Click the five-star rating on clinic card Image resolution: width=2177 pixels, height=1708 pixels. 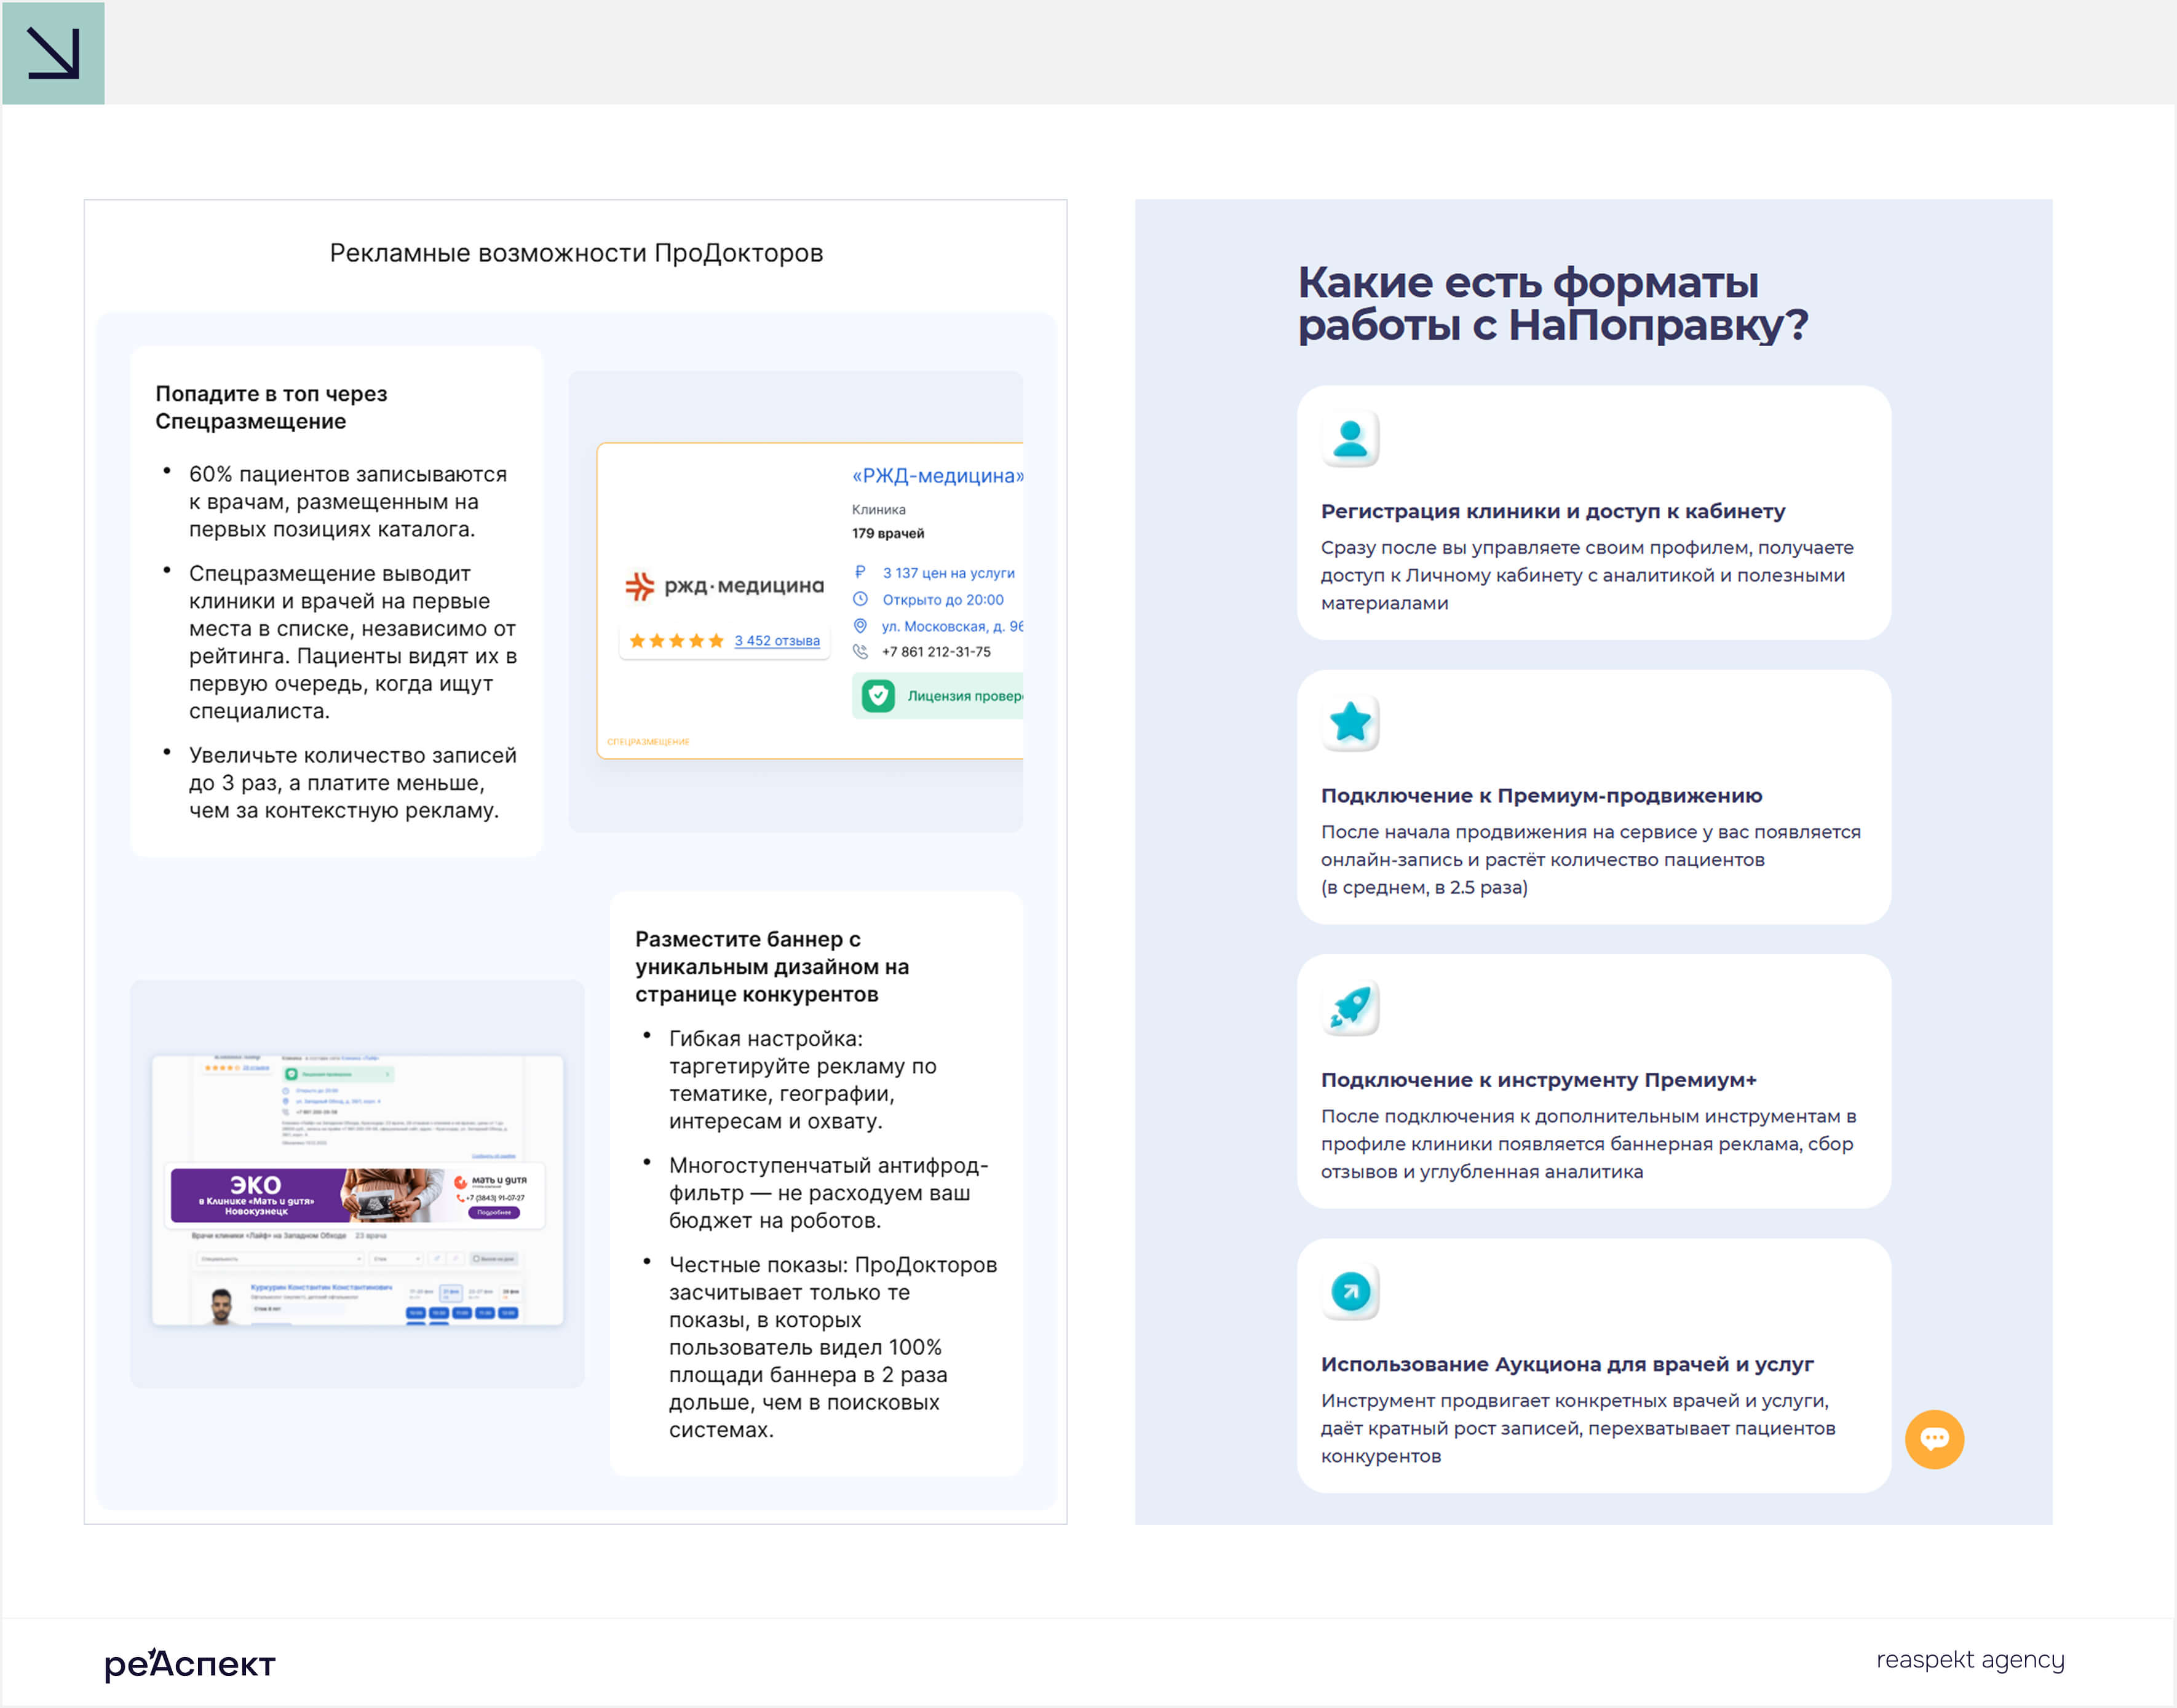(676, 641)
